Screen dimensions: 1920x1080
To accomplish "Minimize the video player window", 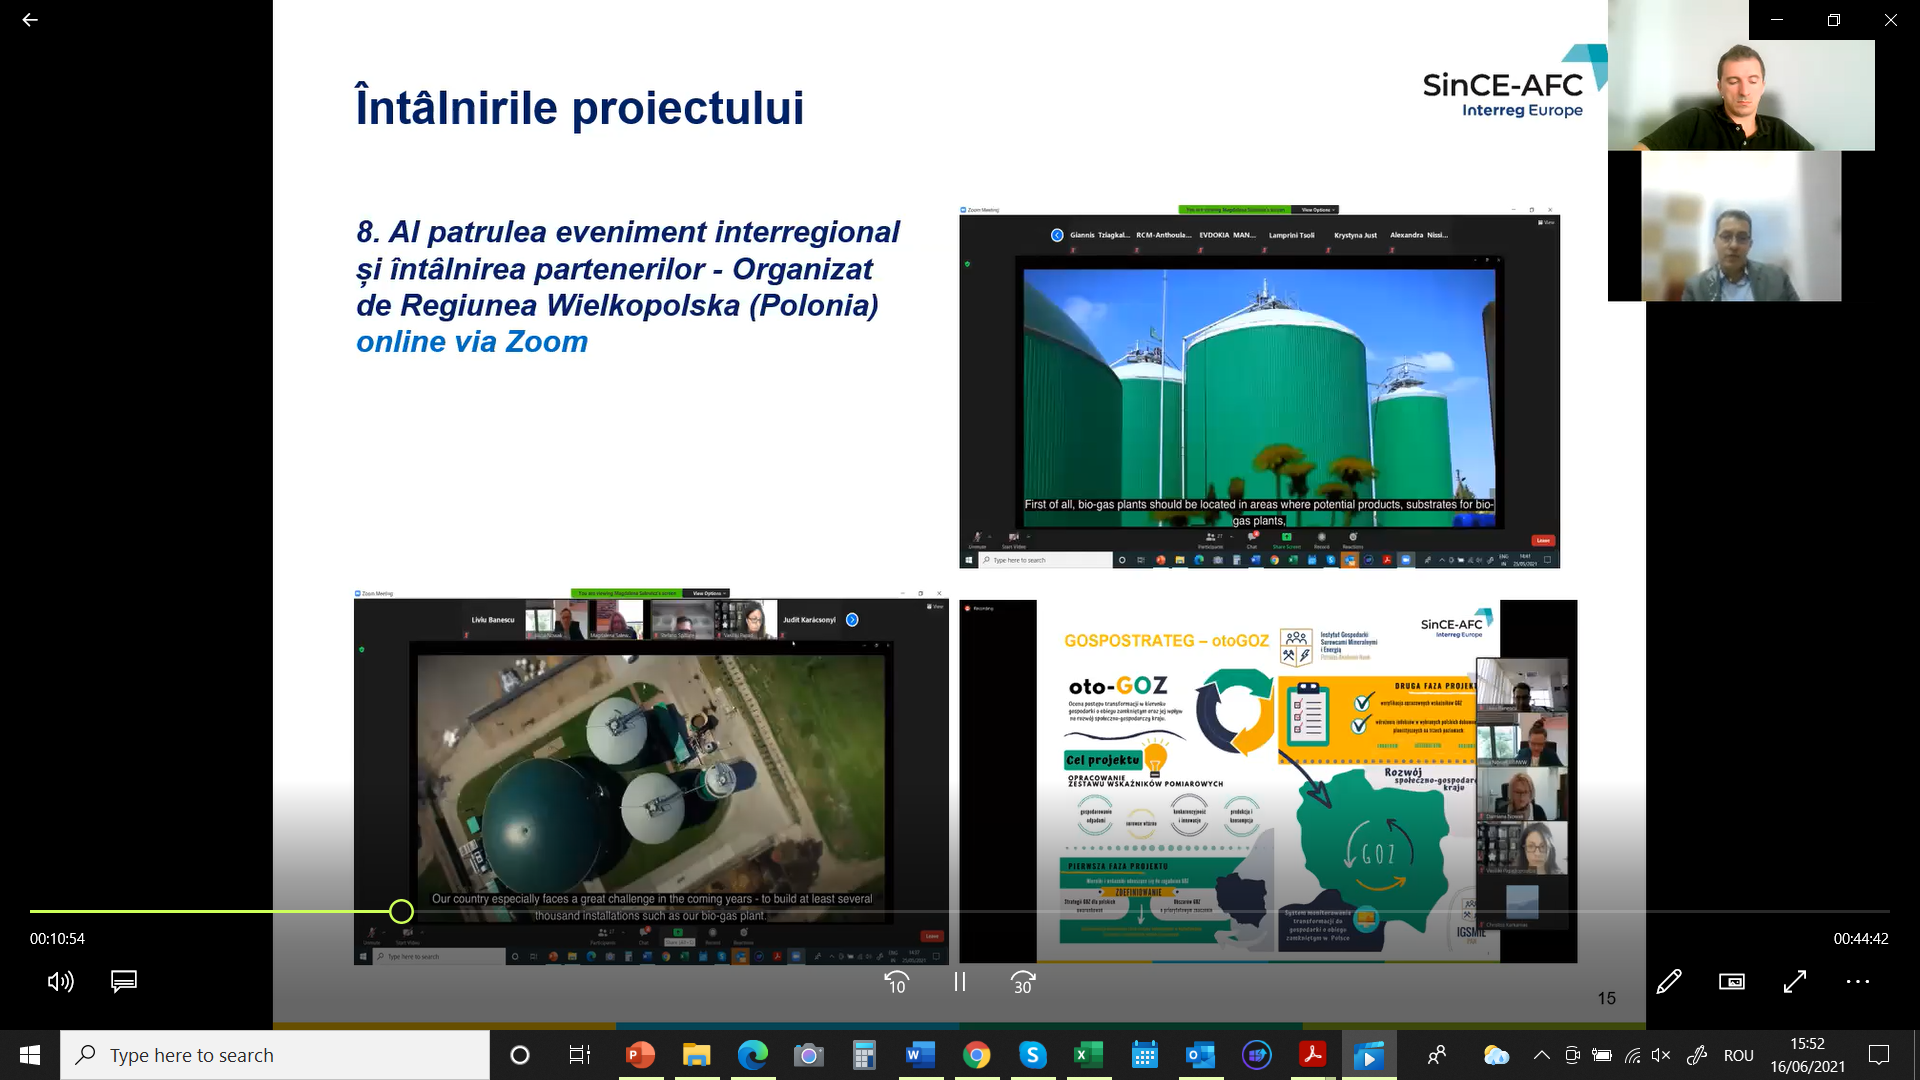I will pos(1777,20).
